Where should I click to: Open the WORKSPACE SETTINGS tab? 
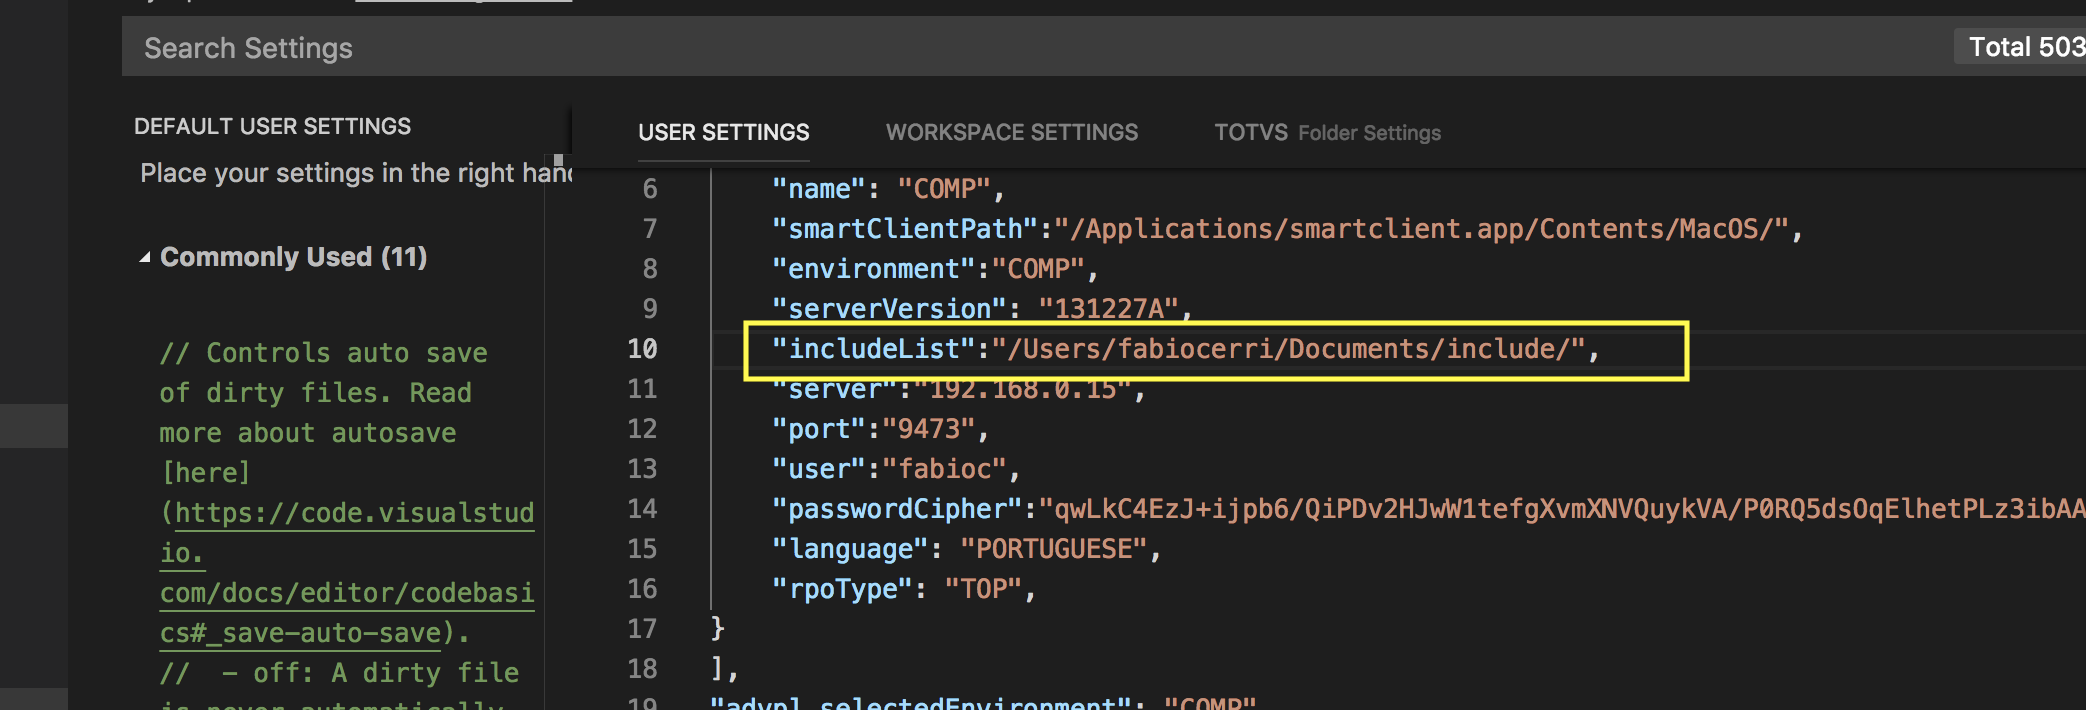coord(1012,132)
